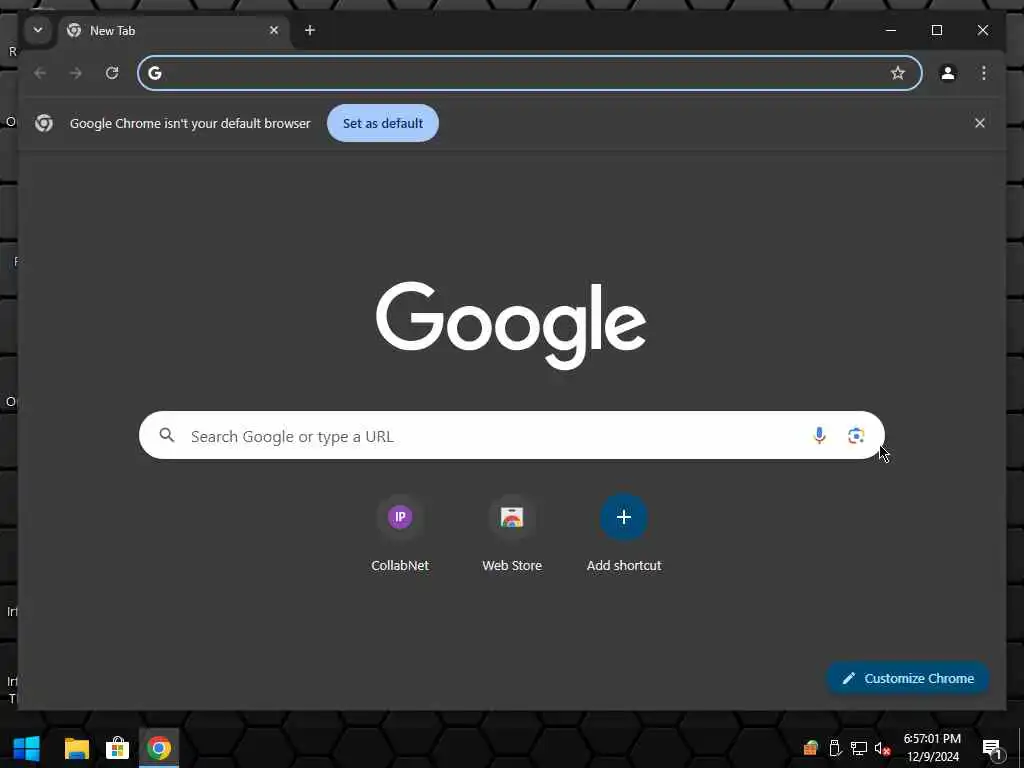The image size is (1024, 768).
Task: Open network status tray icon
Action: coord(859,748)
